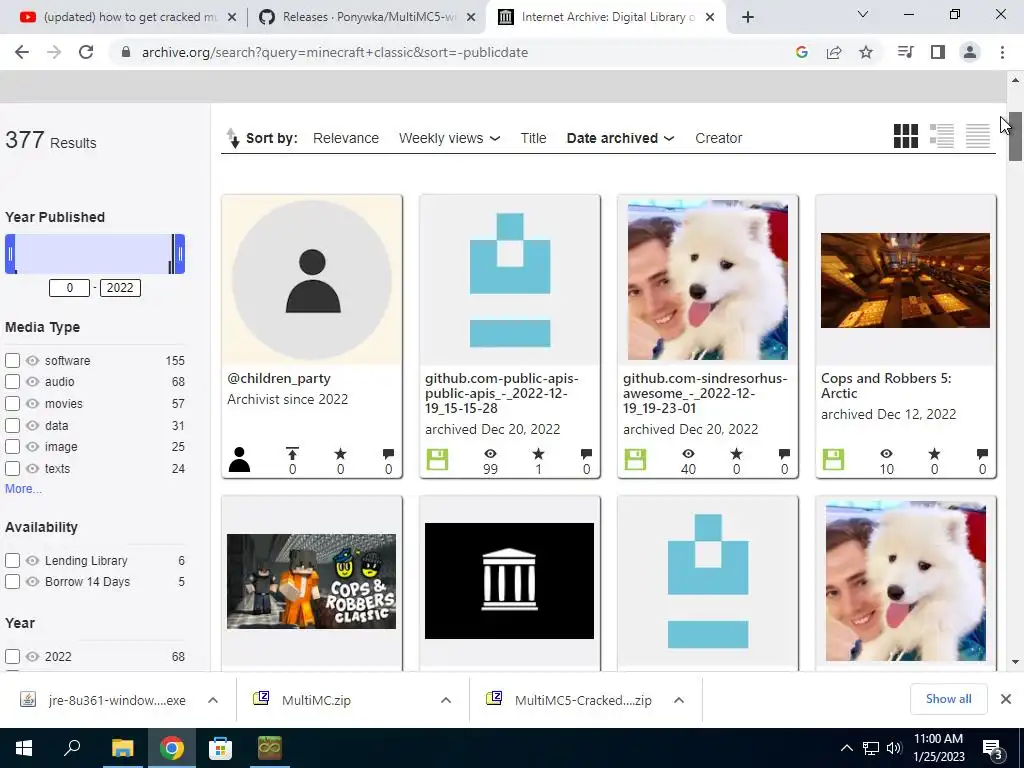The image size is (1024, 768).
Task: Toggle eye icon beside Lending Library
Action: pos(33,560)
